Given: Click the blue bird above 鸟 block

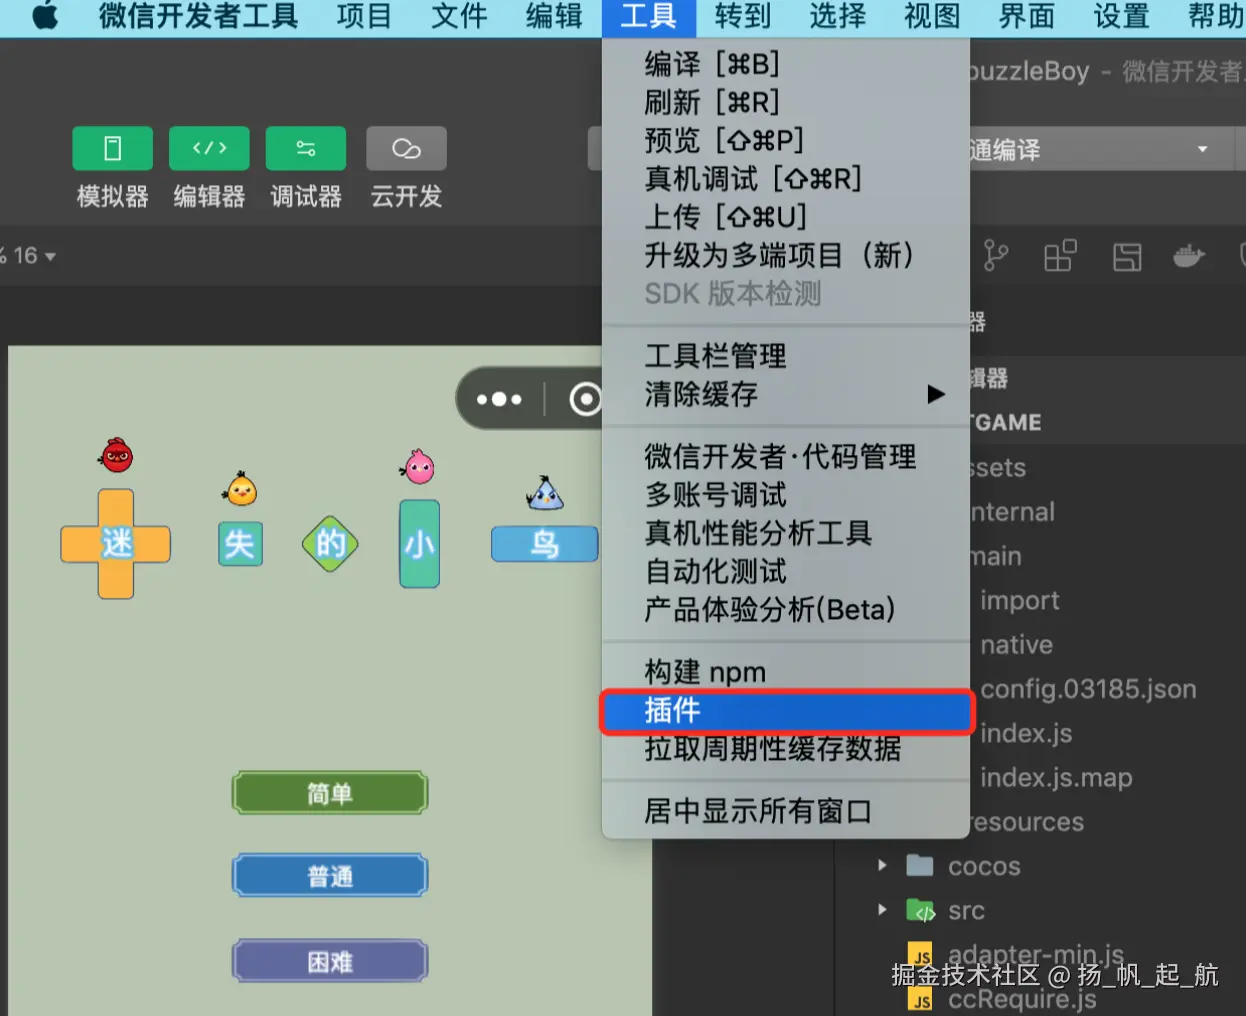Looking at the screenshot, I should coord(545,493).
